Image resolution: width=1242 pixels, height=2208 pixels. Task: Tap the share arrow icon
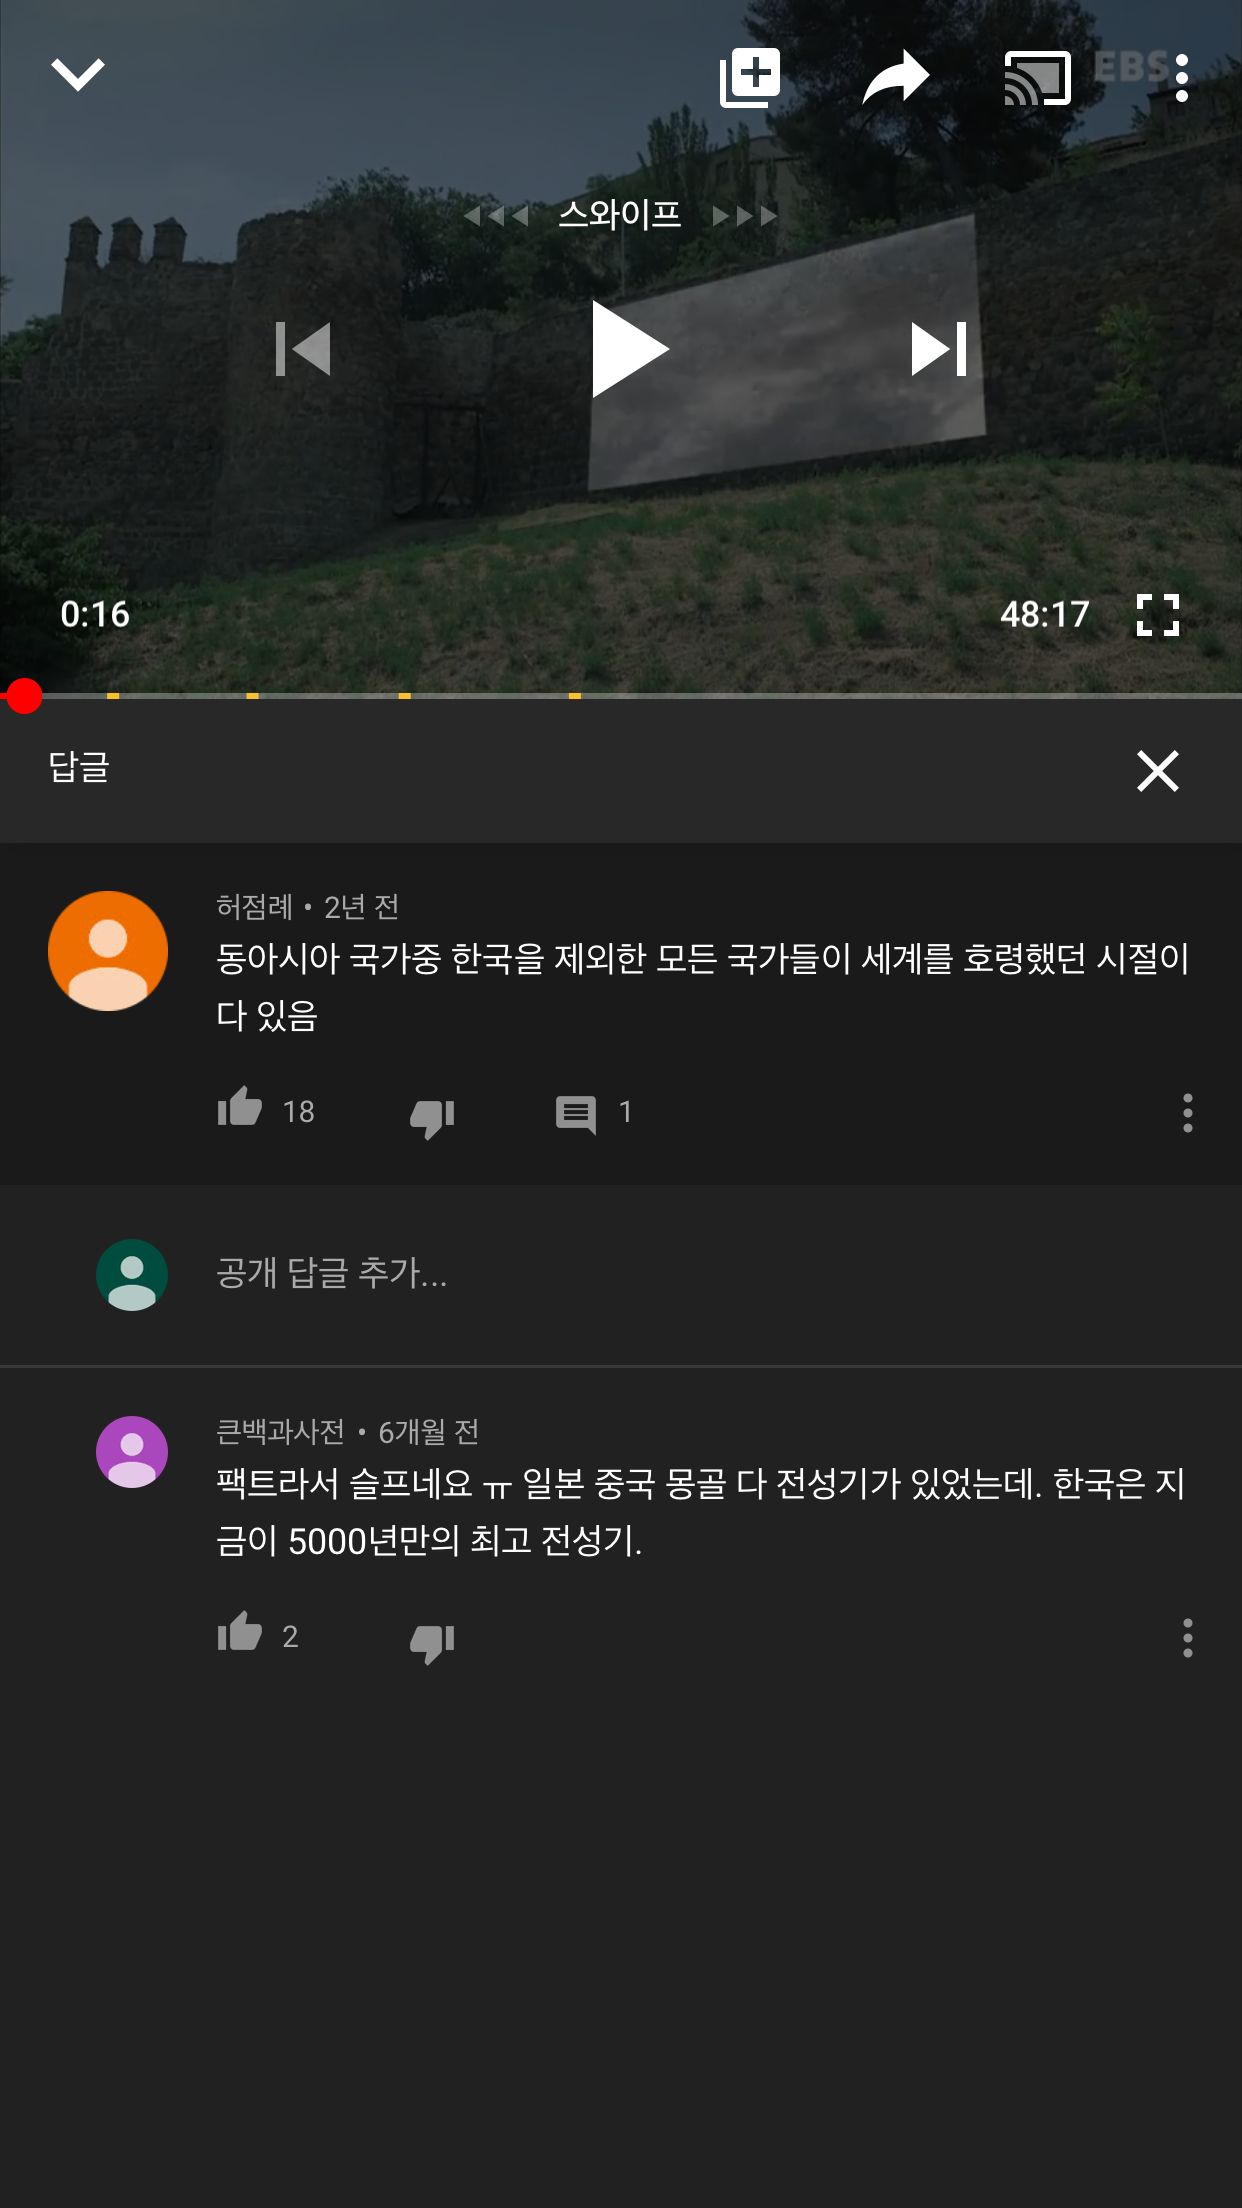(896, 77)
